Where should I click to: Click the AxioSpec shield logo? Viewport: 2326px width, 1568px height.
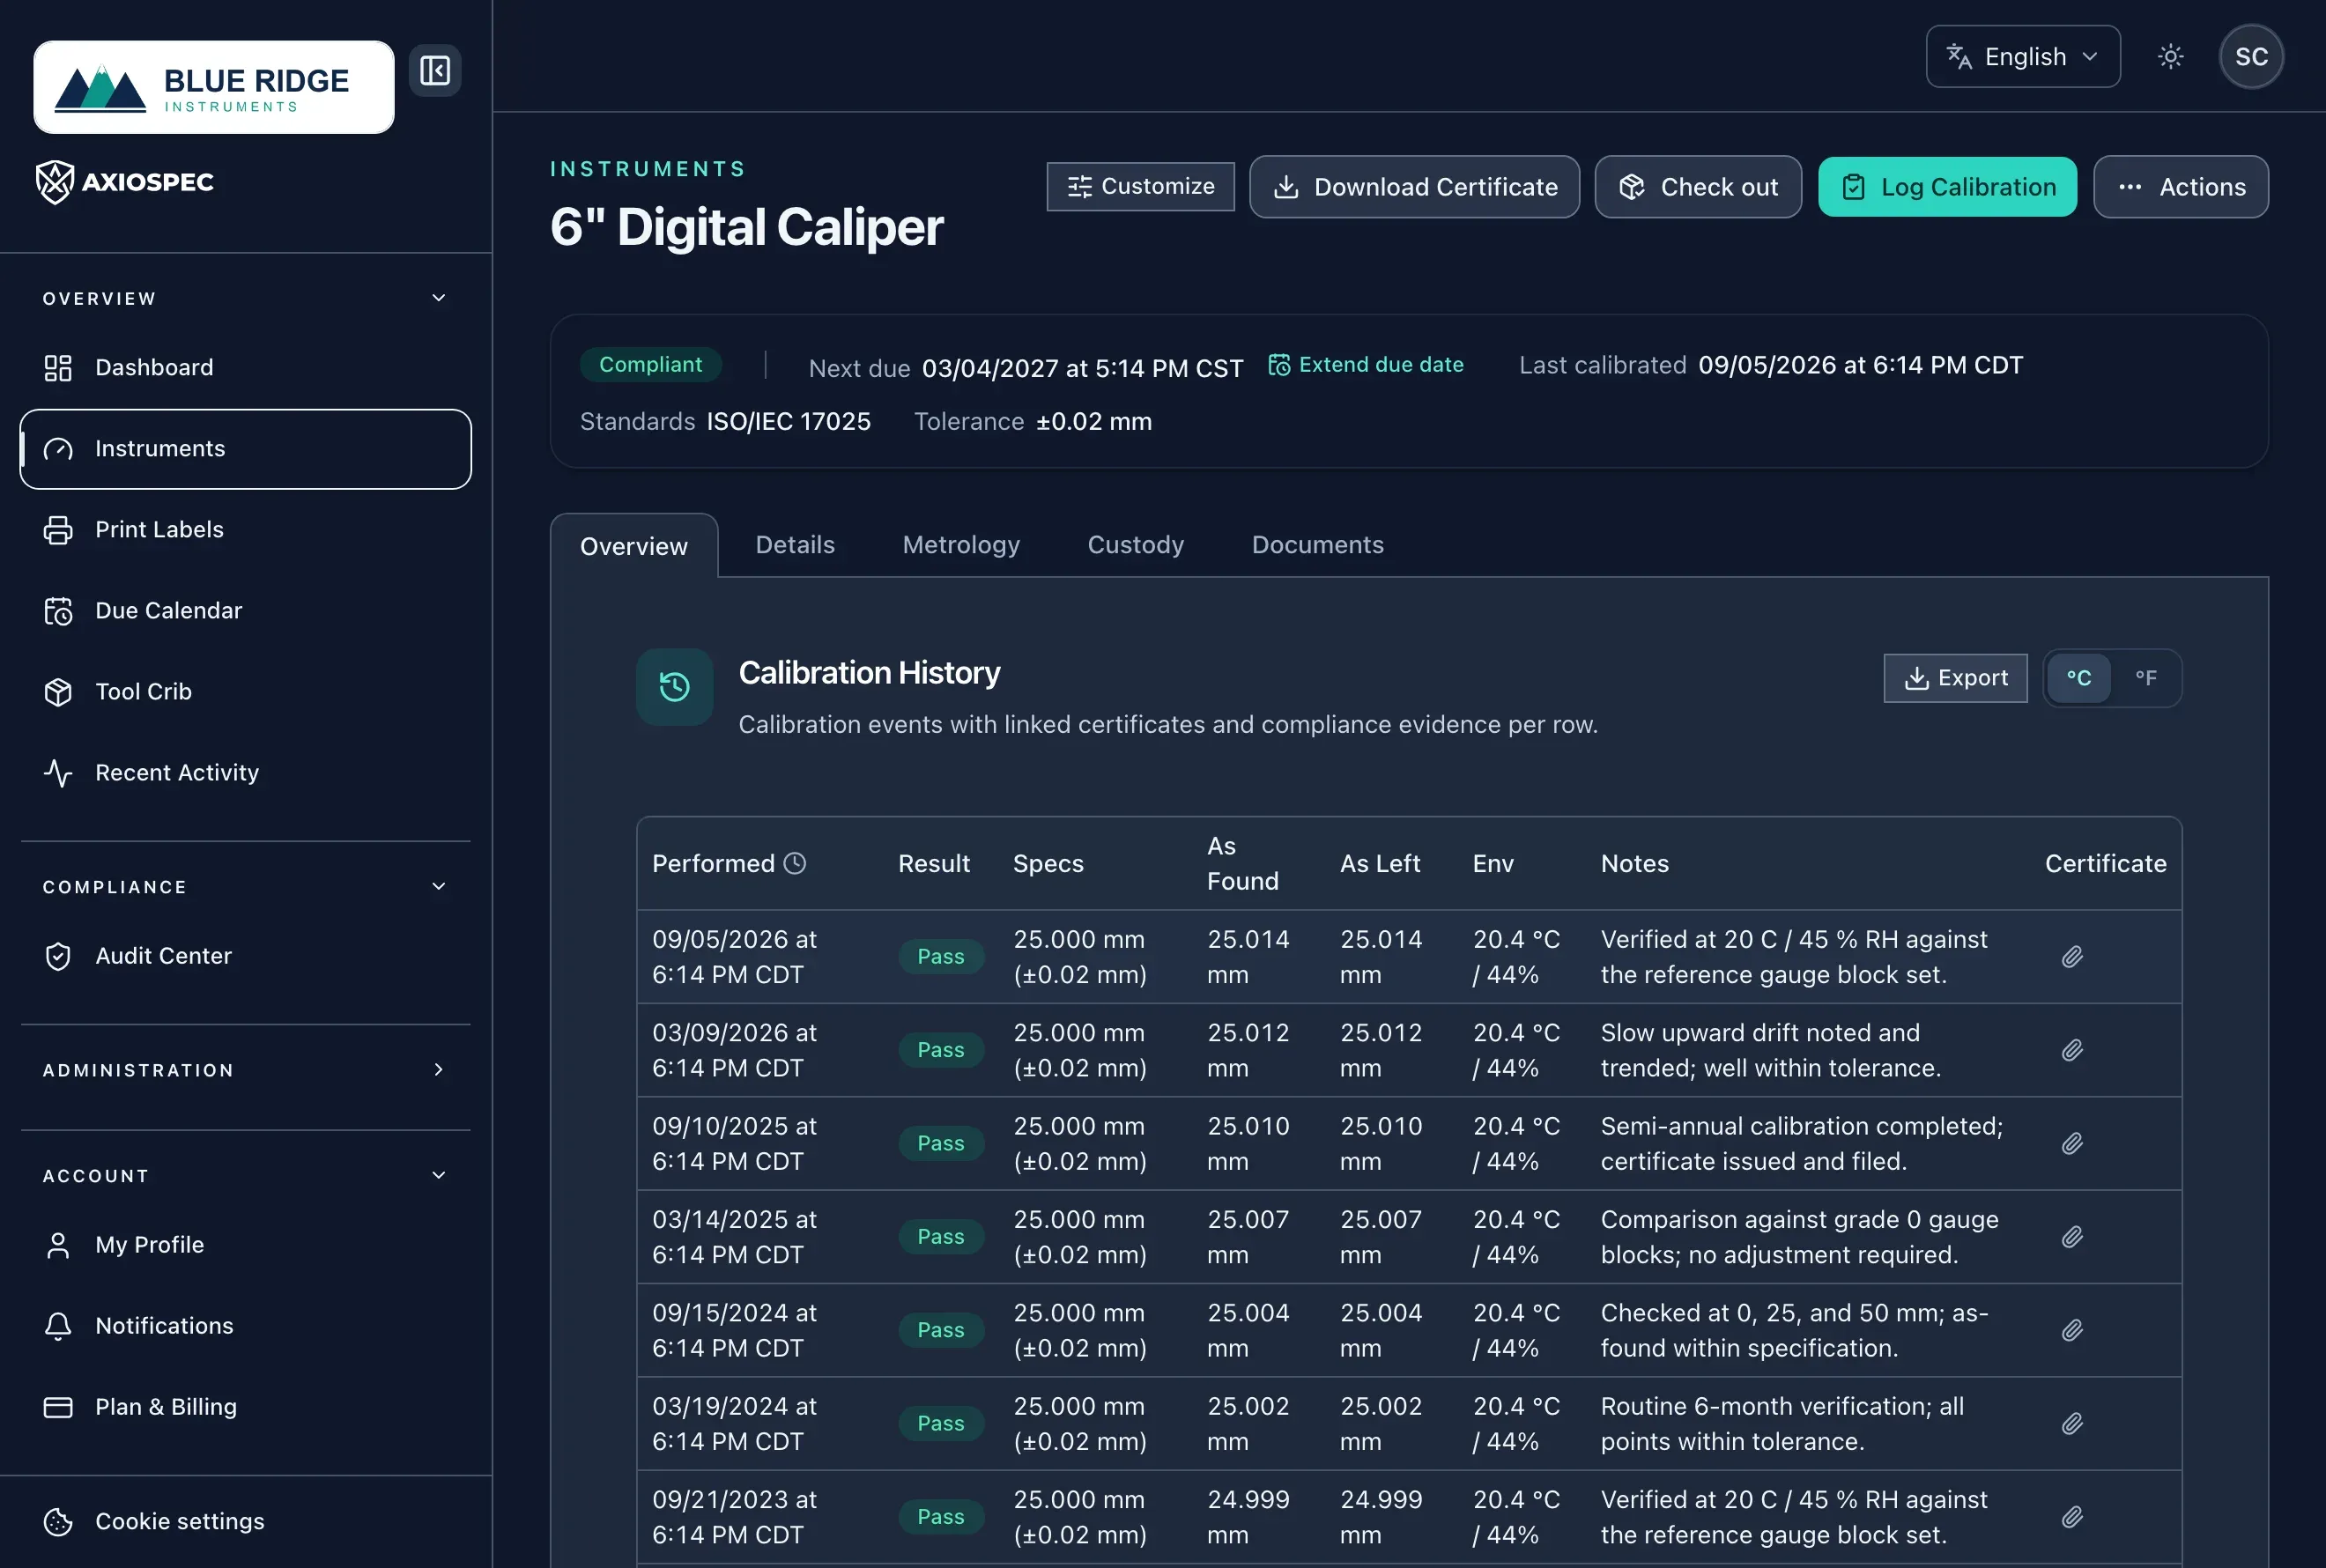pos(125,182)
